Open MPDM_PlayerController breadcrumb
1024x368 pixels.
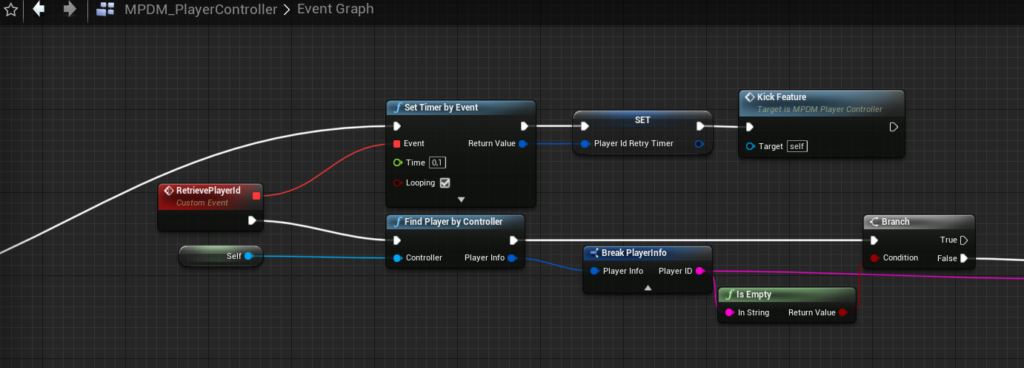point(200,10)
